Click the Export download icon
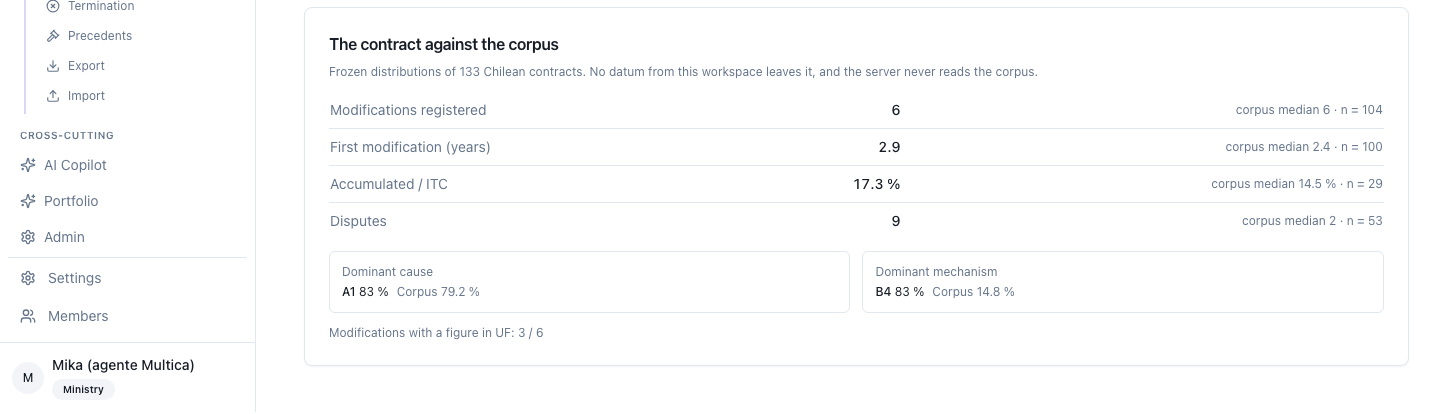 click(53, 66)
